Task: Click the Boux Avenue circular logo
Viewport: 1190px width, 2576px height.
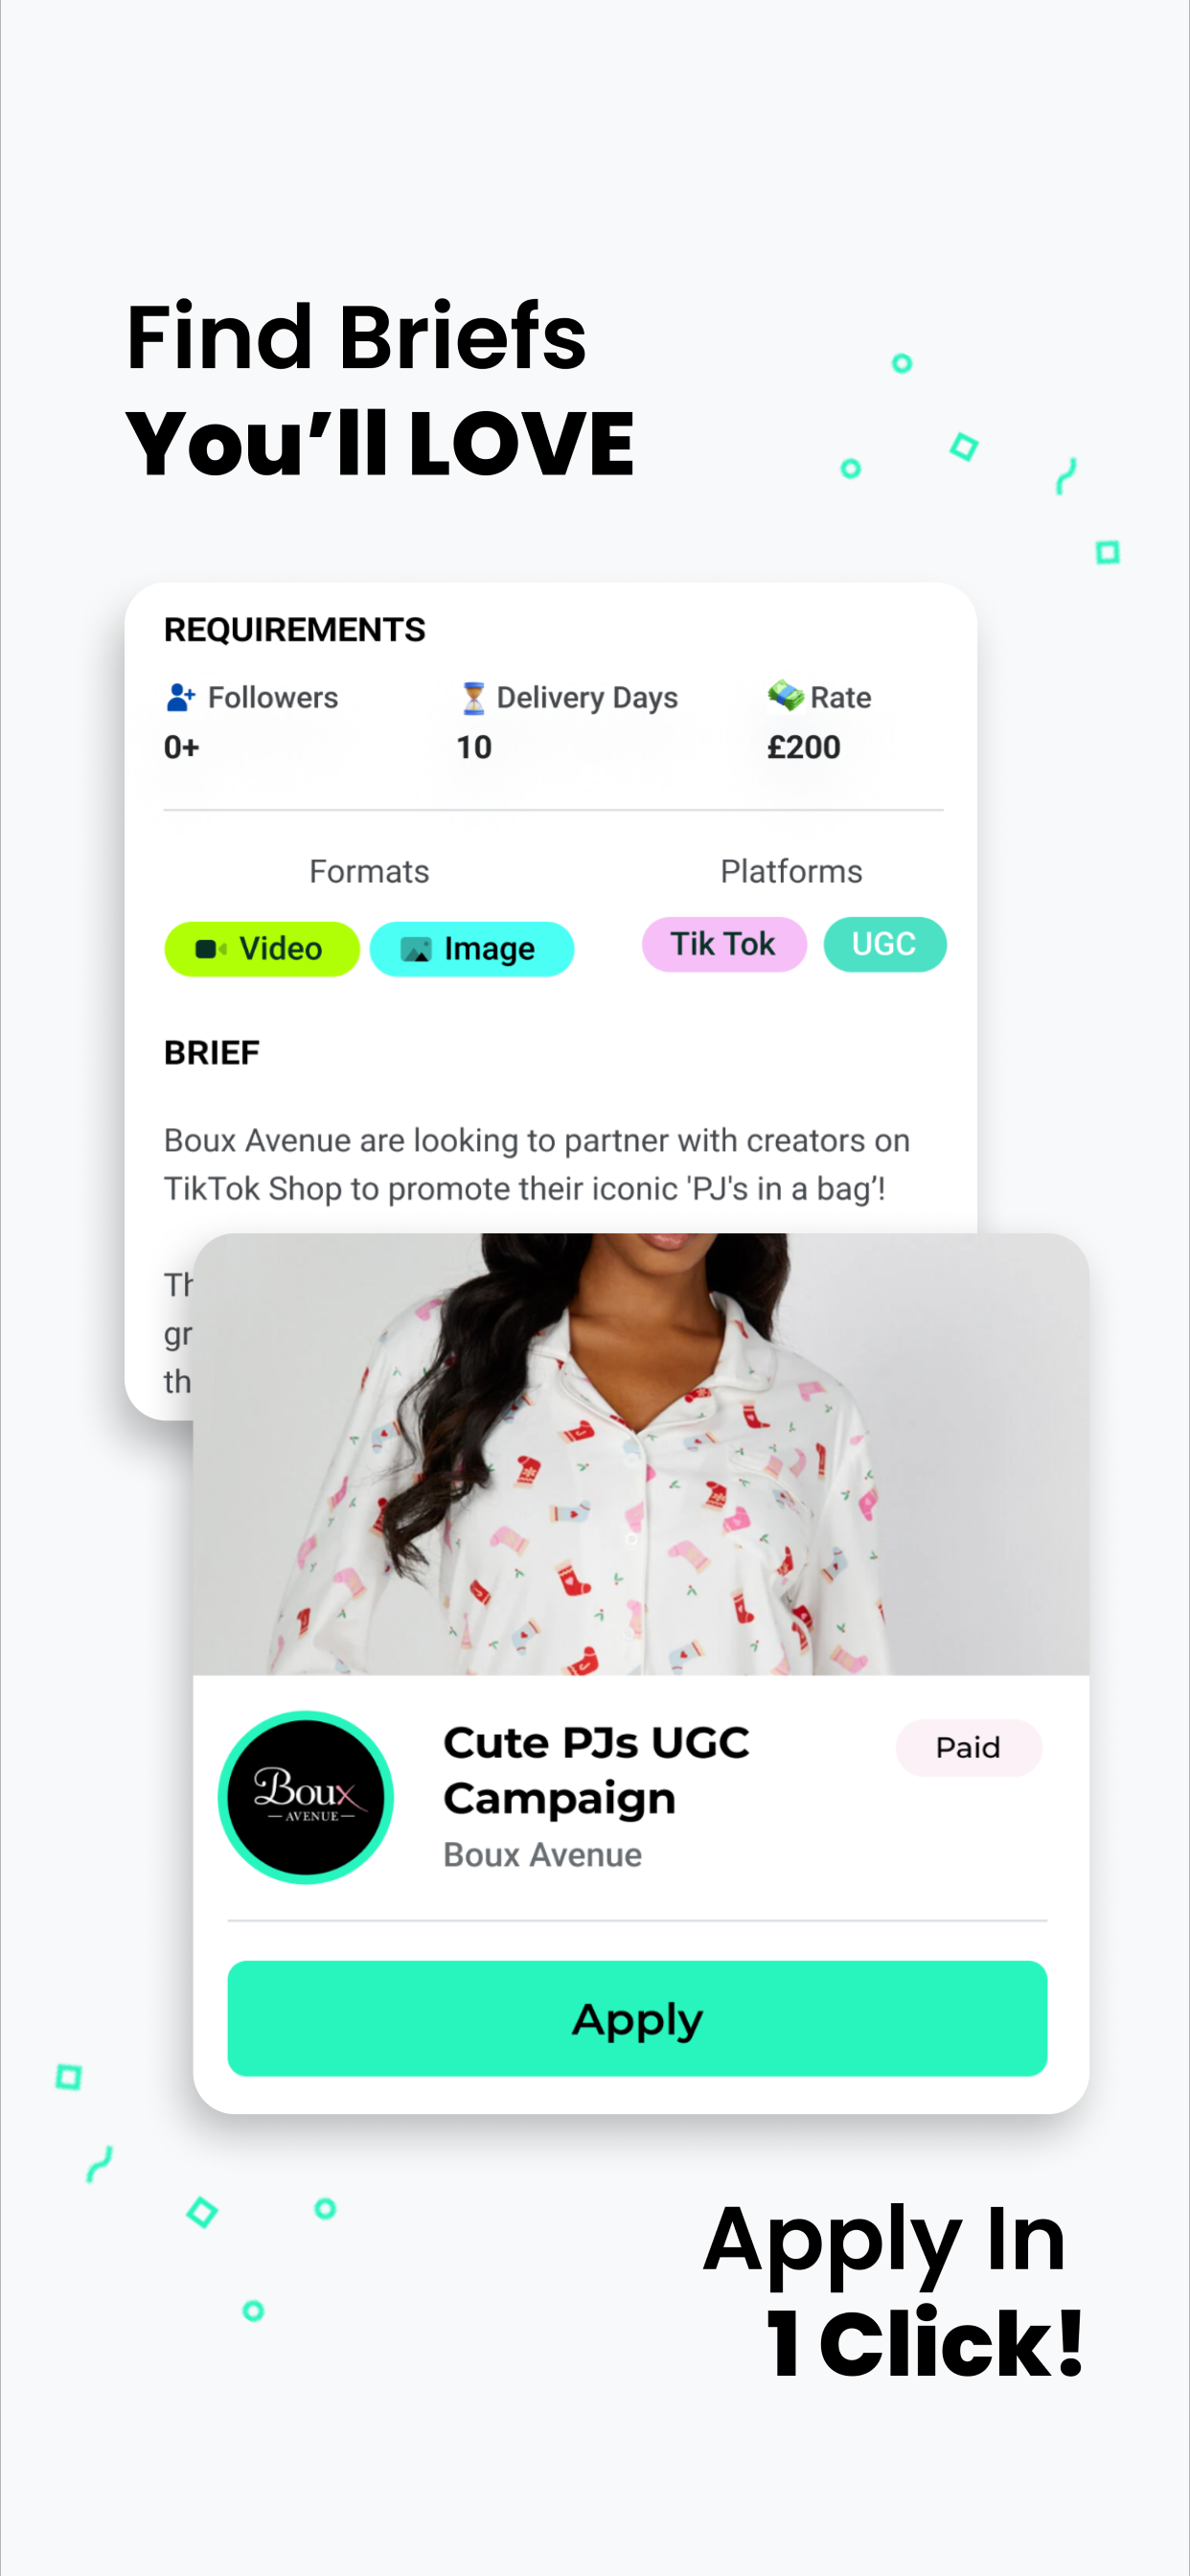Action: (x=306, y=1797)
